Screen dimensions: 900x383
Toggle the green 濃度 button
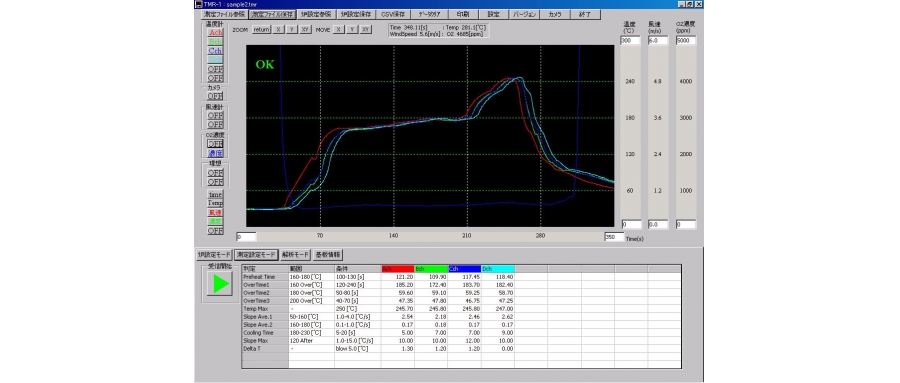click(x=215, y=221)
